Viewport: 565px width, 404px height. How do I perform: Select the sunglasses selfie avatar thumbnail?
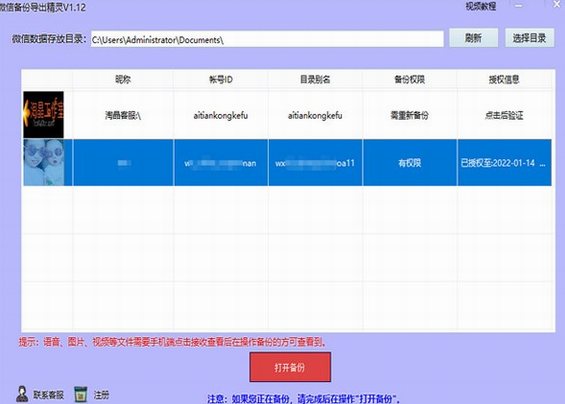point(44,163)
